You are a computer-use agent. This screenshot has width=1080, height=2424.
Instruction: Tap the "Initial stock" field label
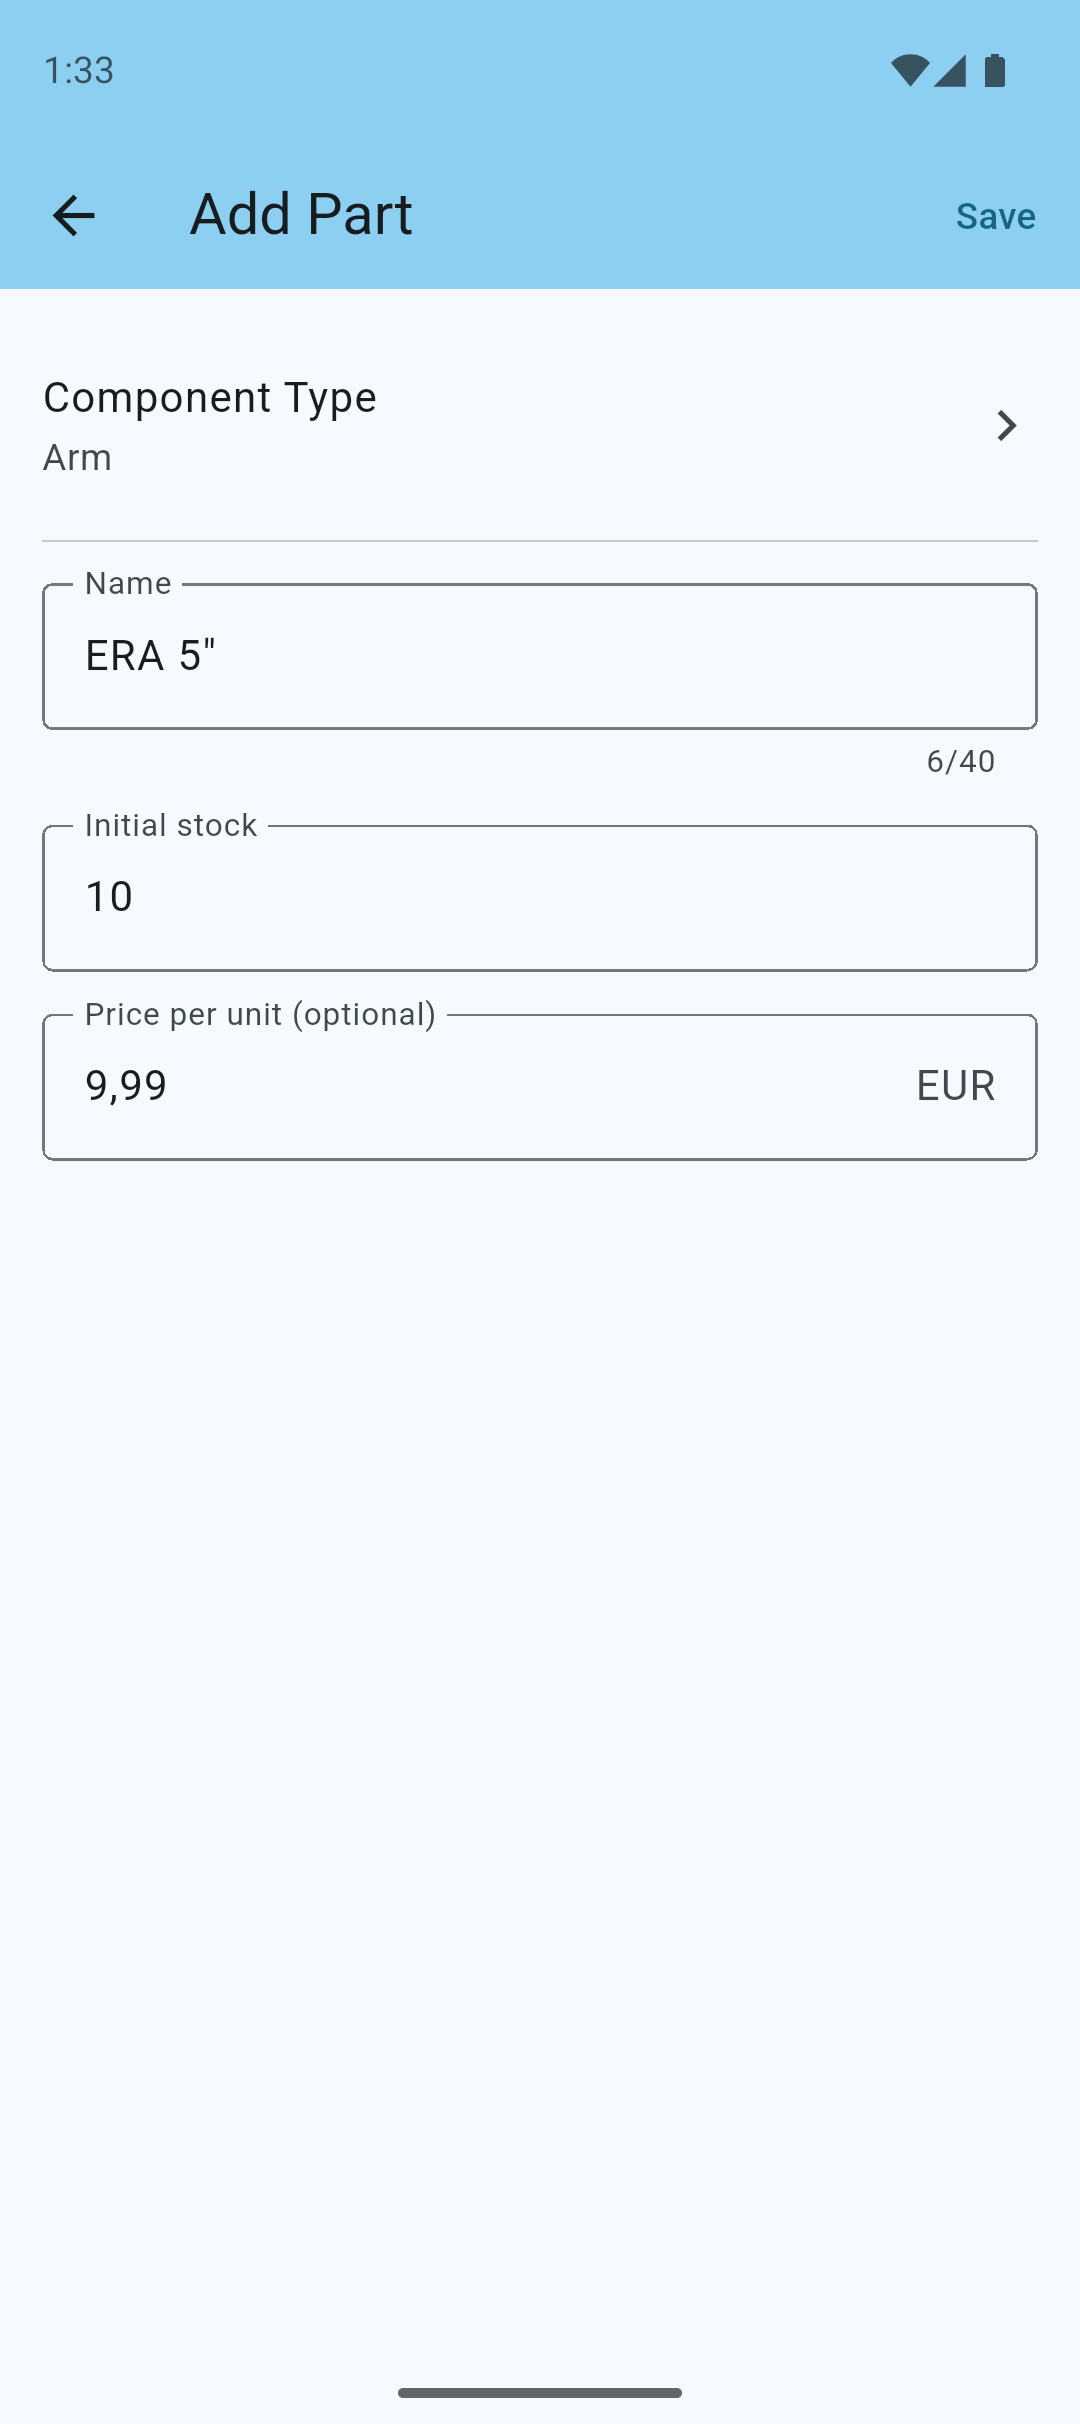tap(171, 825)
